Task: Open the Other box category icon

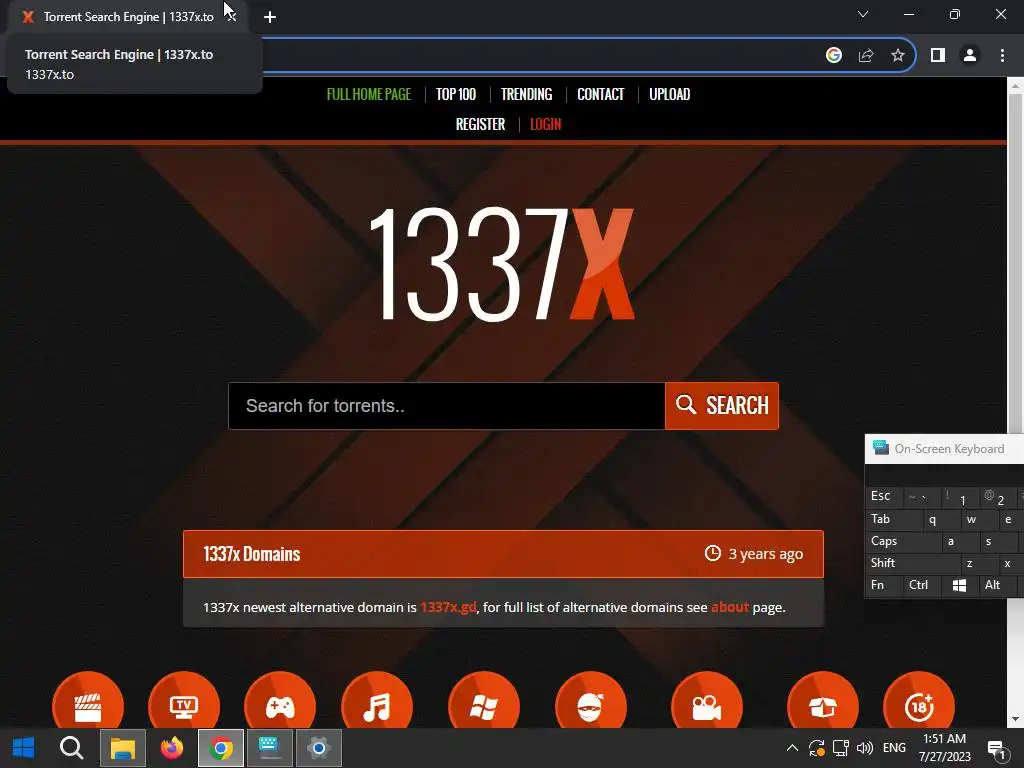Action: click(x=823, y=702)
